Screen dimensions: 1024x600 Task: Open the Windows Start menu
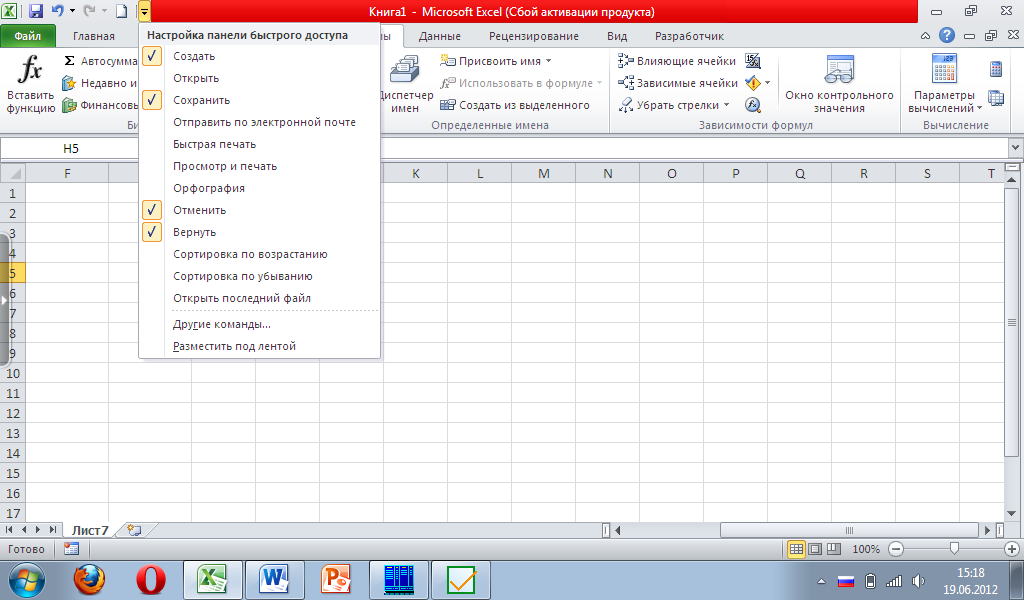pos(27,580)
